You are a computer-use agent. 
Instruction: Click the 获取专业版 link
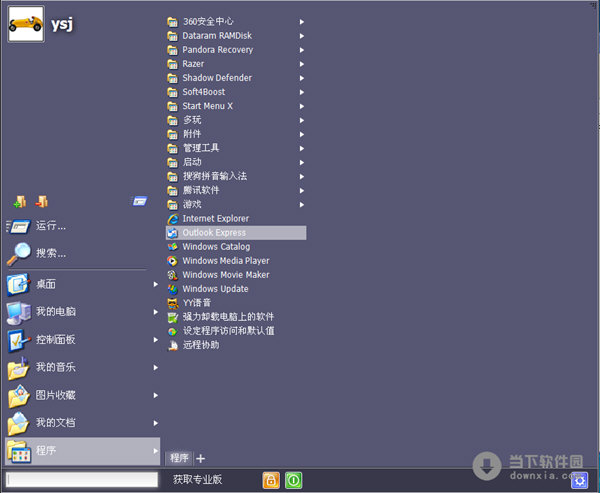(x=197, y=479)
